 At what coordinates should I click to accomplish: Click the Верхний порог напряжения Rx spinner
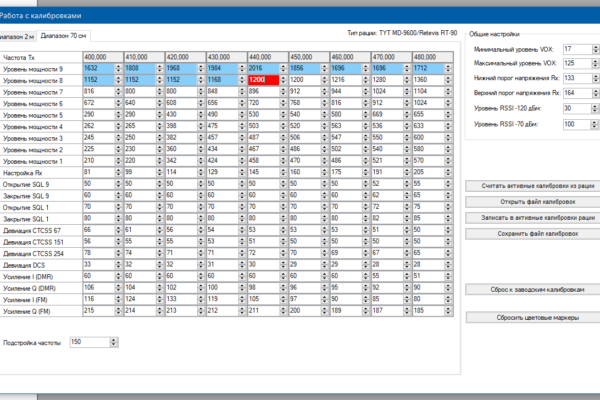pos(596,93)
